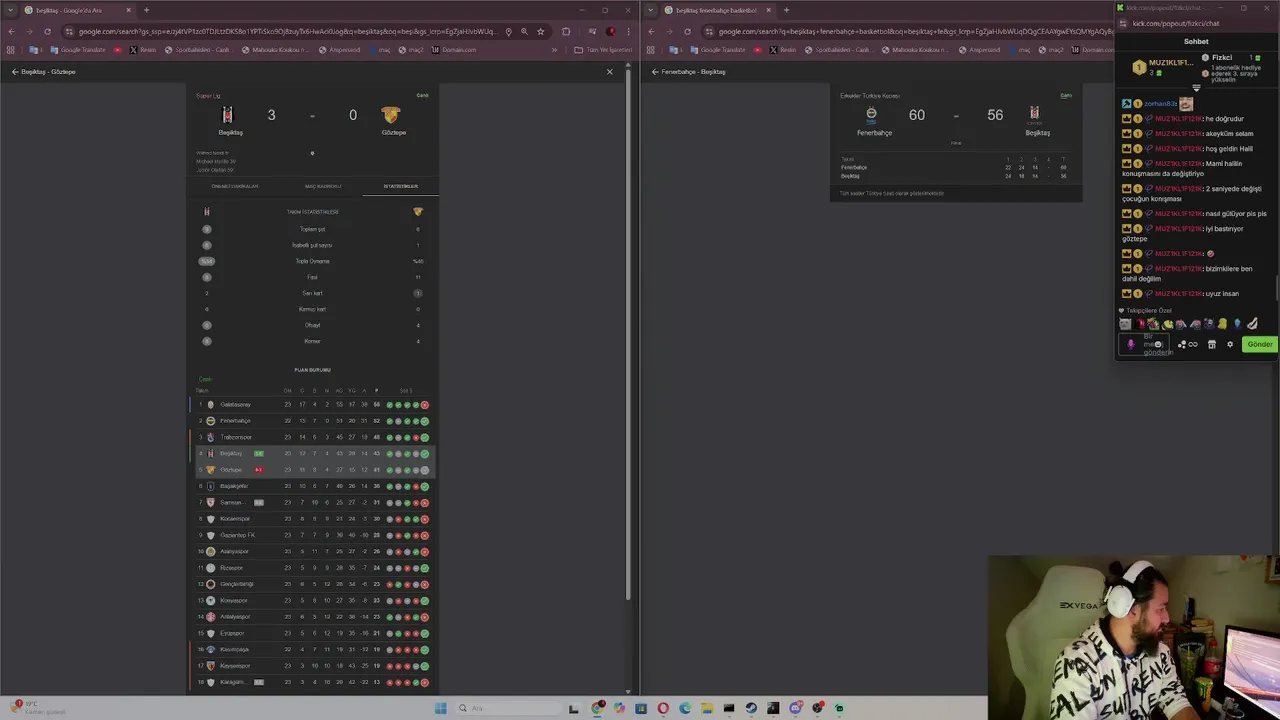Click the Süper Lig label above score
1280x720 pixels.
click(x=209, y=96)
